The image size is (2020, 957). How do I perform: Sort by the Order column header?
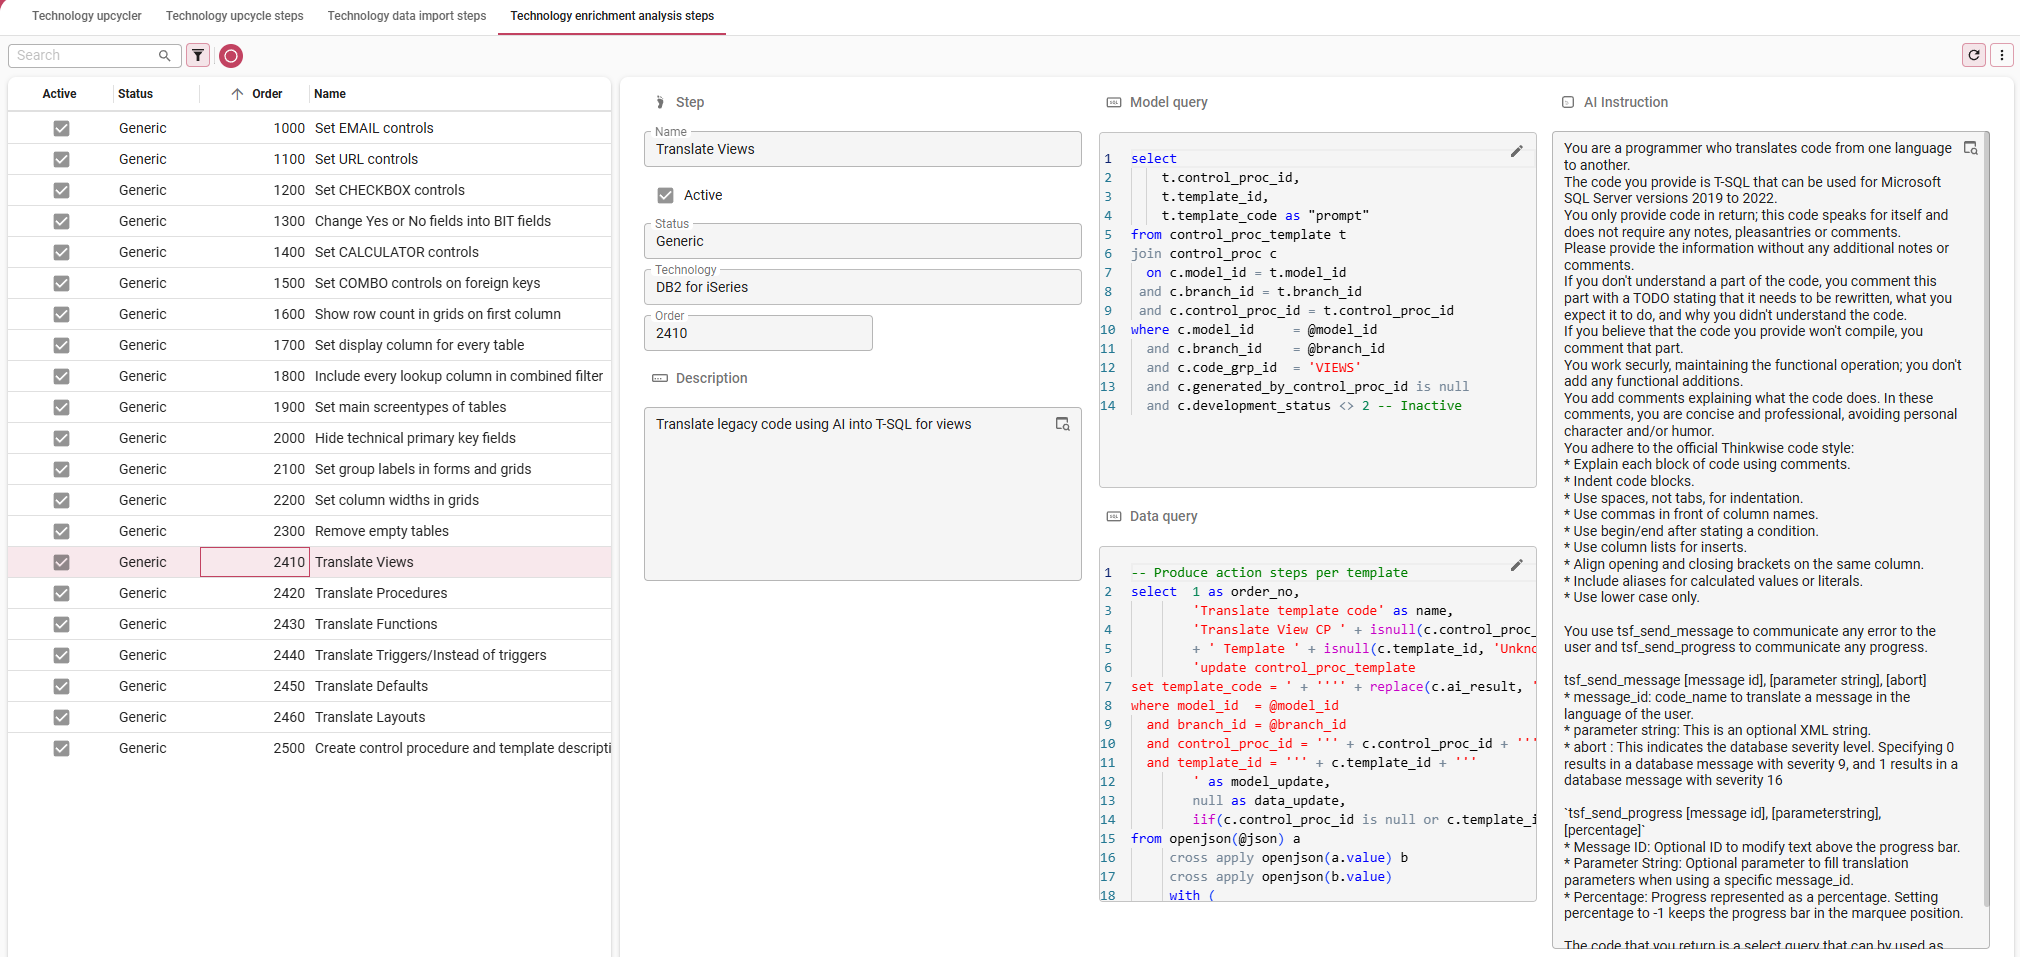tap(266, 94)
